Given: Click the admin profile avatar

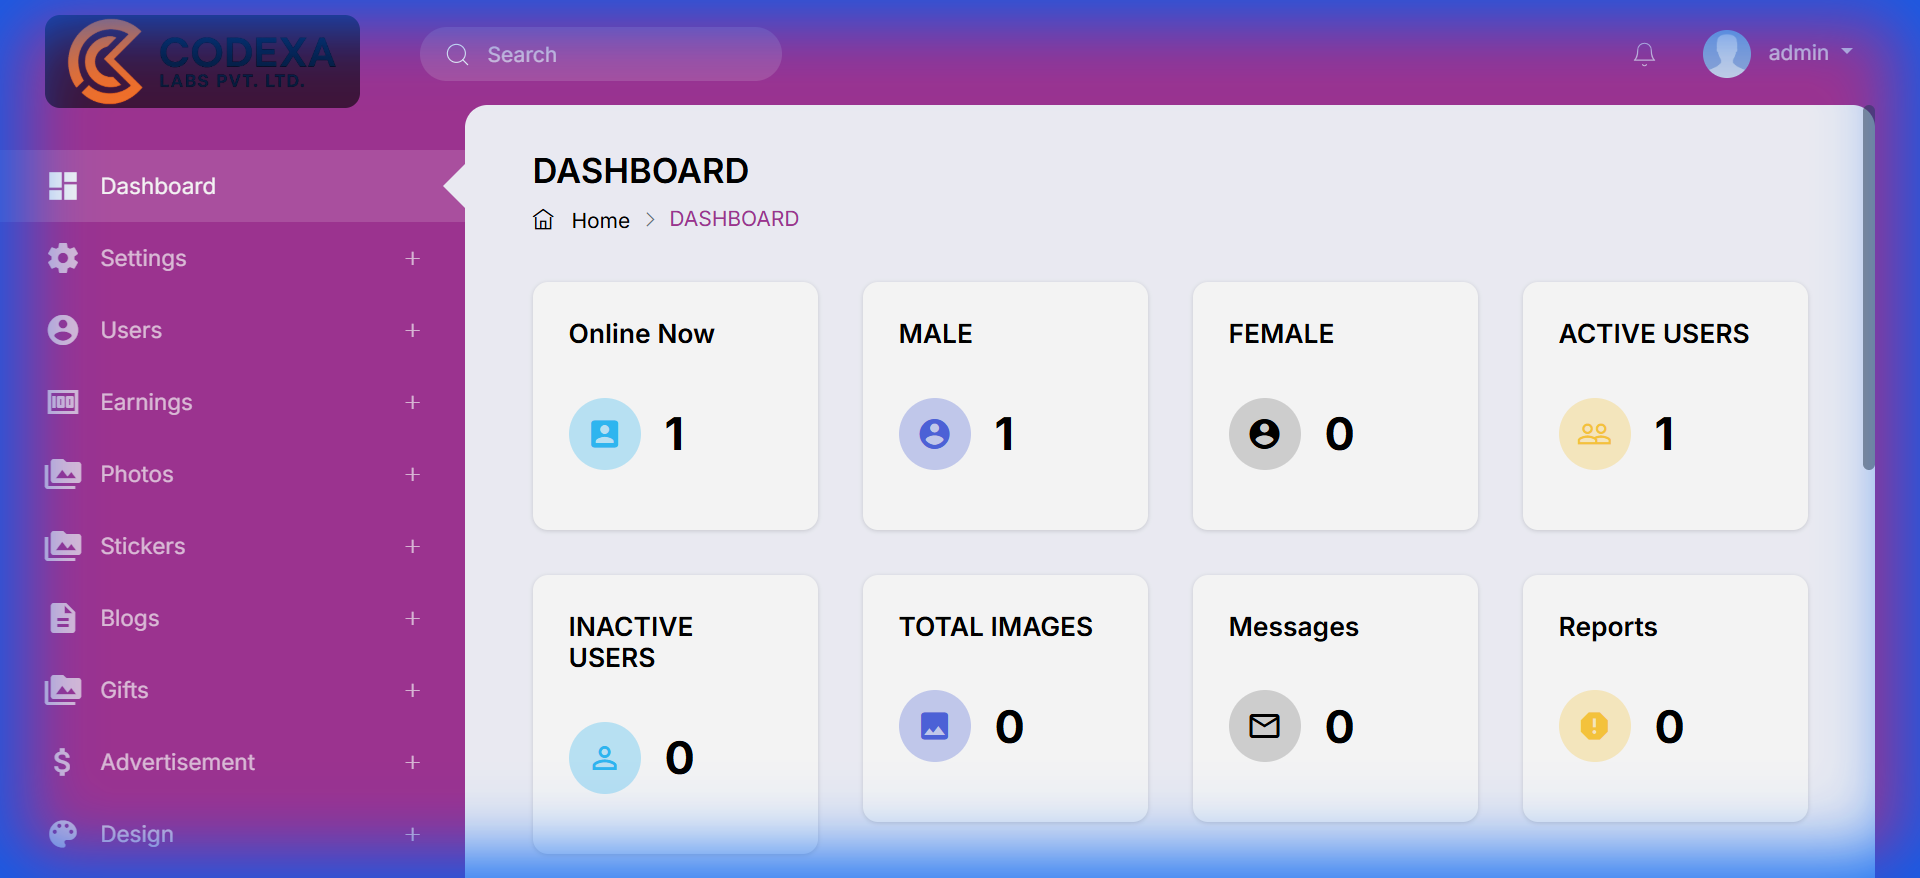Looking at the screenshot, I should 1726,54.
